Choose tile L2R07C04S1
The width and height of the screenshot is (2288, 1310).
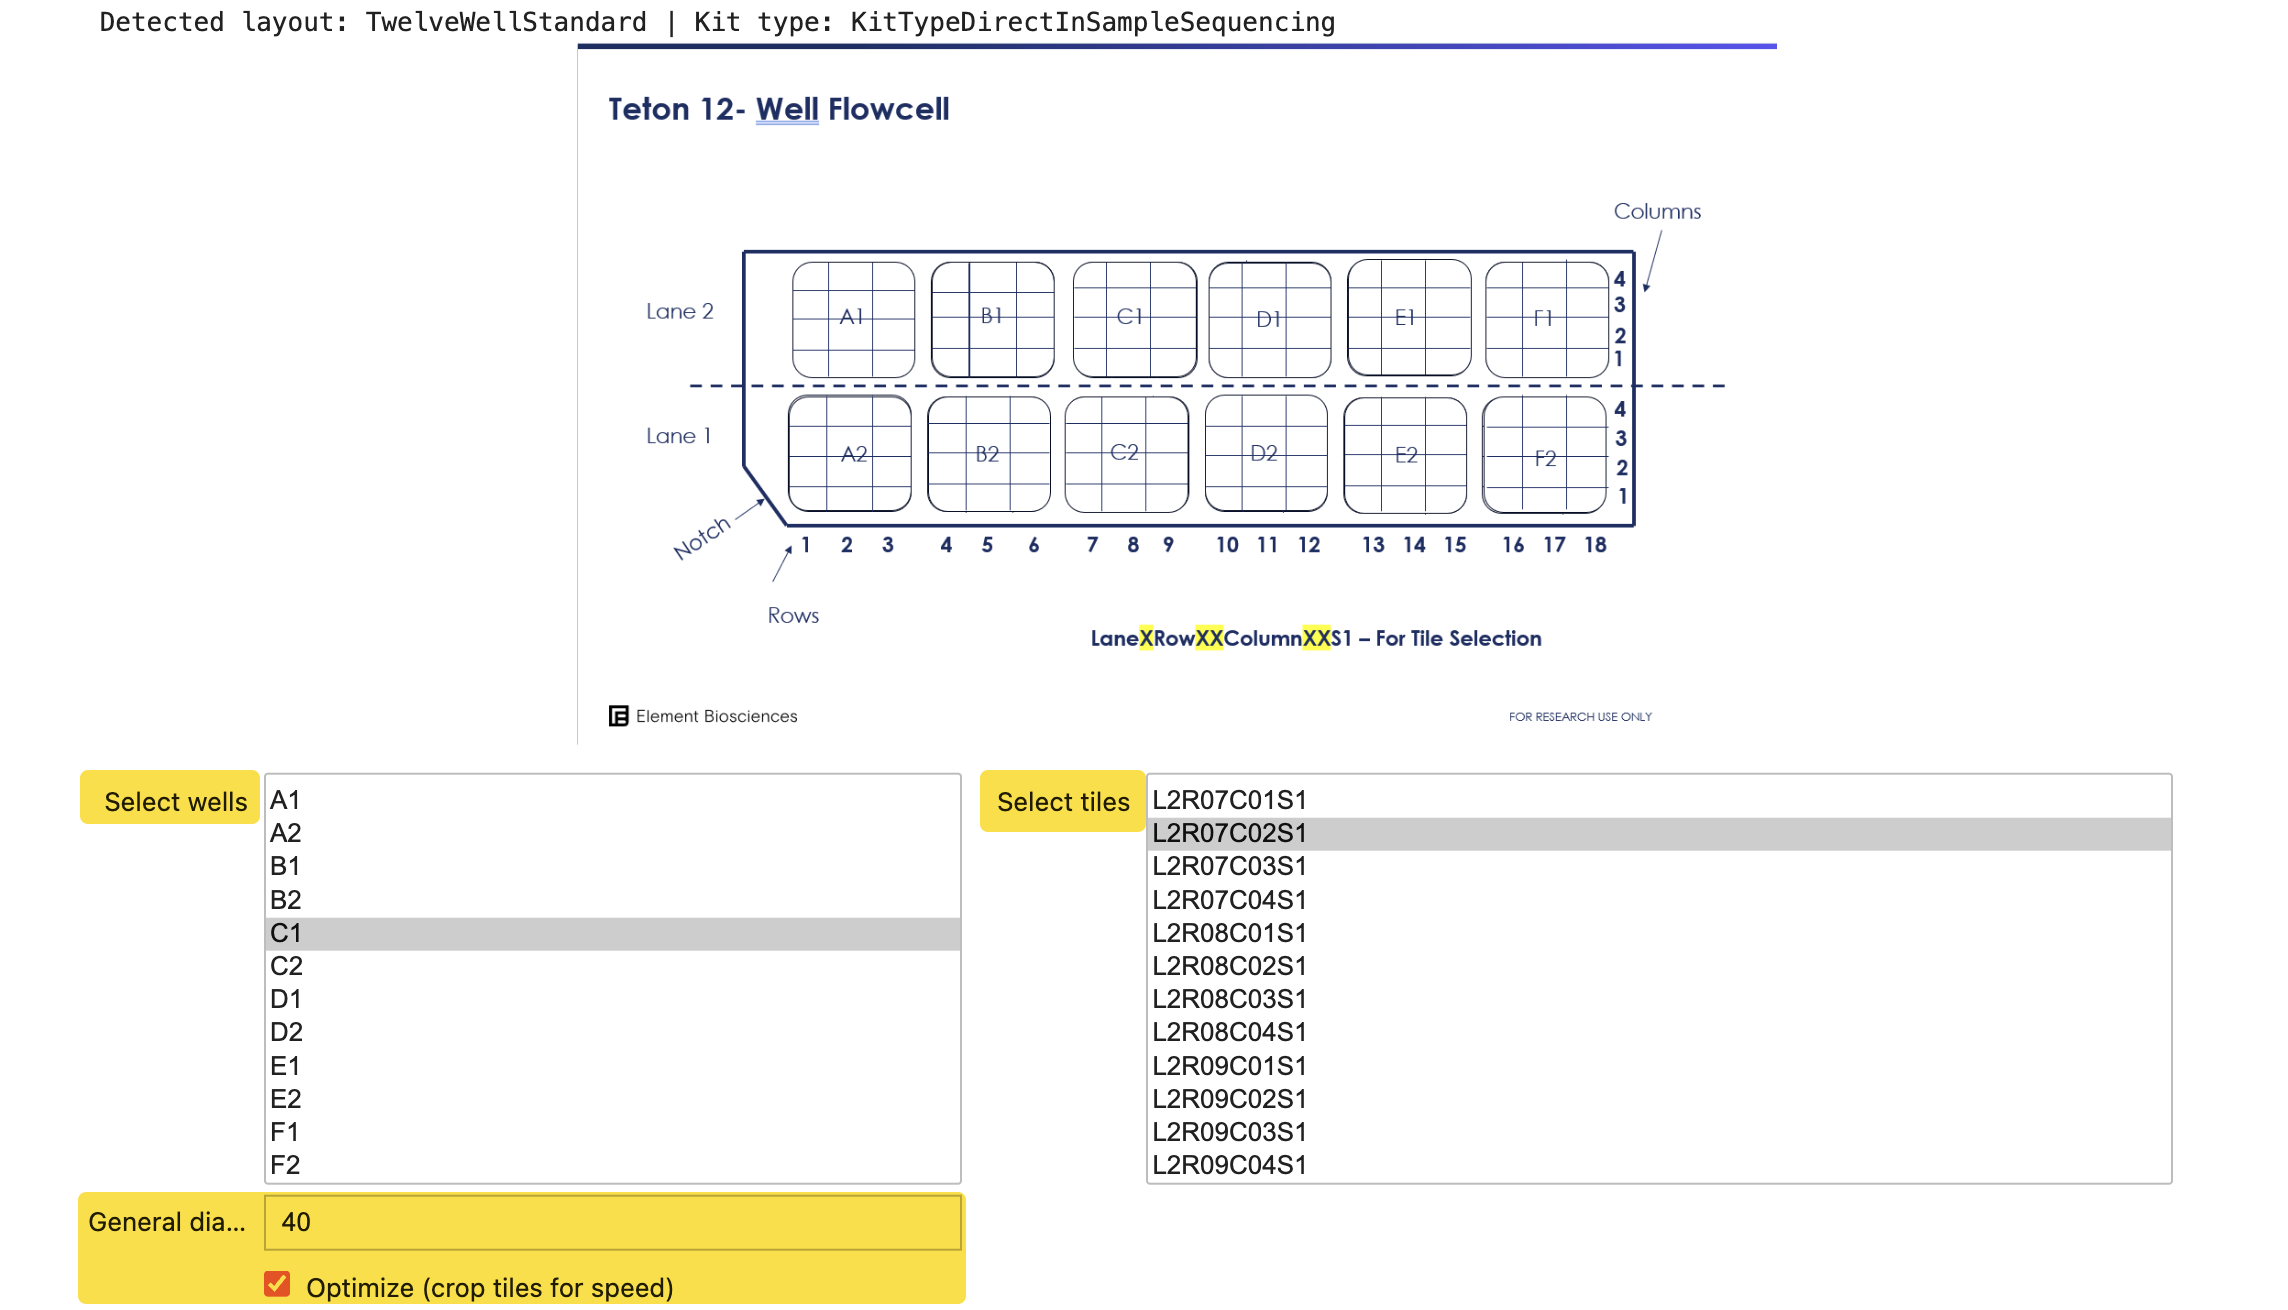tap(1659, 900)
